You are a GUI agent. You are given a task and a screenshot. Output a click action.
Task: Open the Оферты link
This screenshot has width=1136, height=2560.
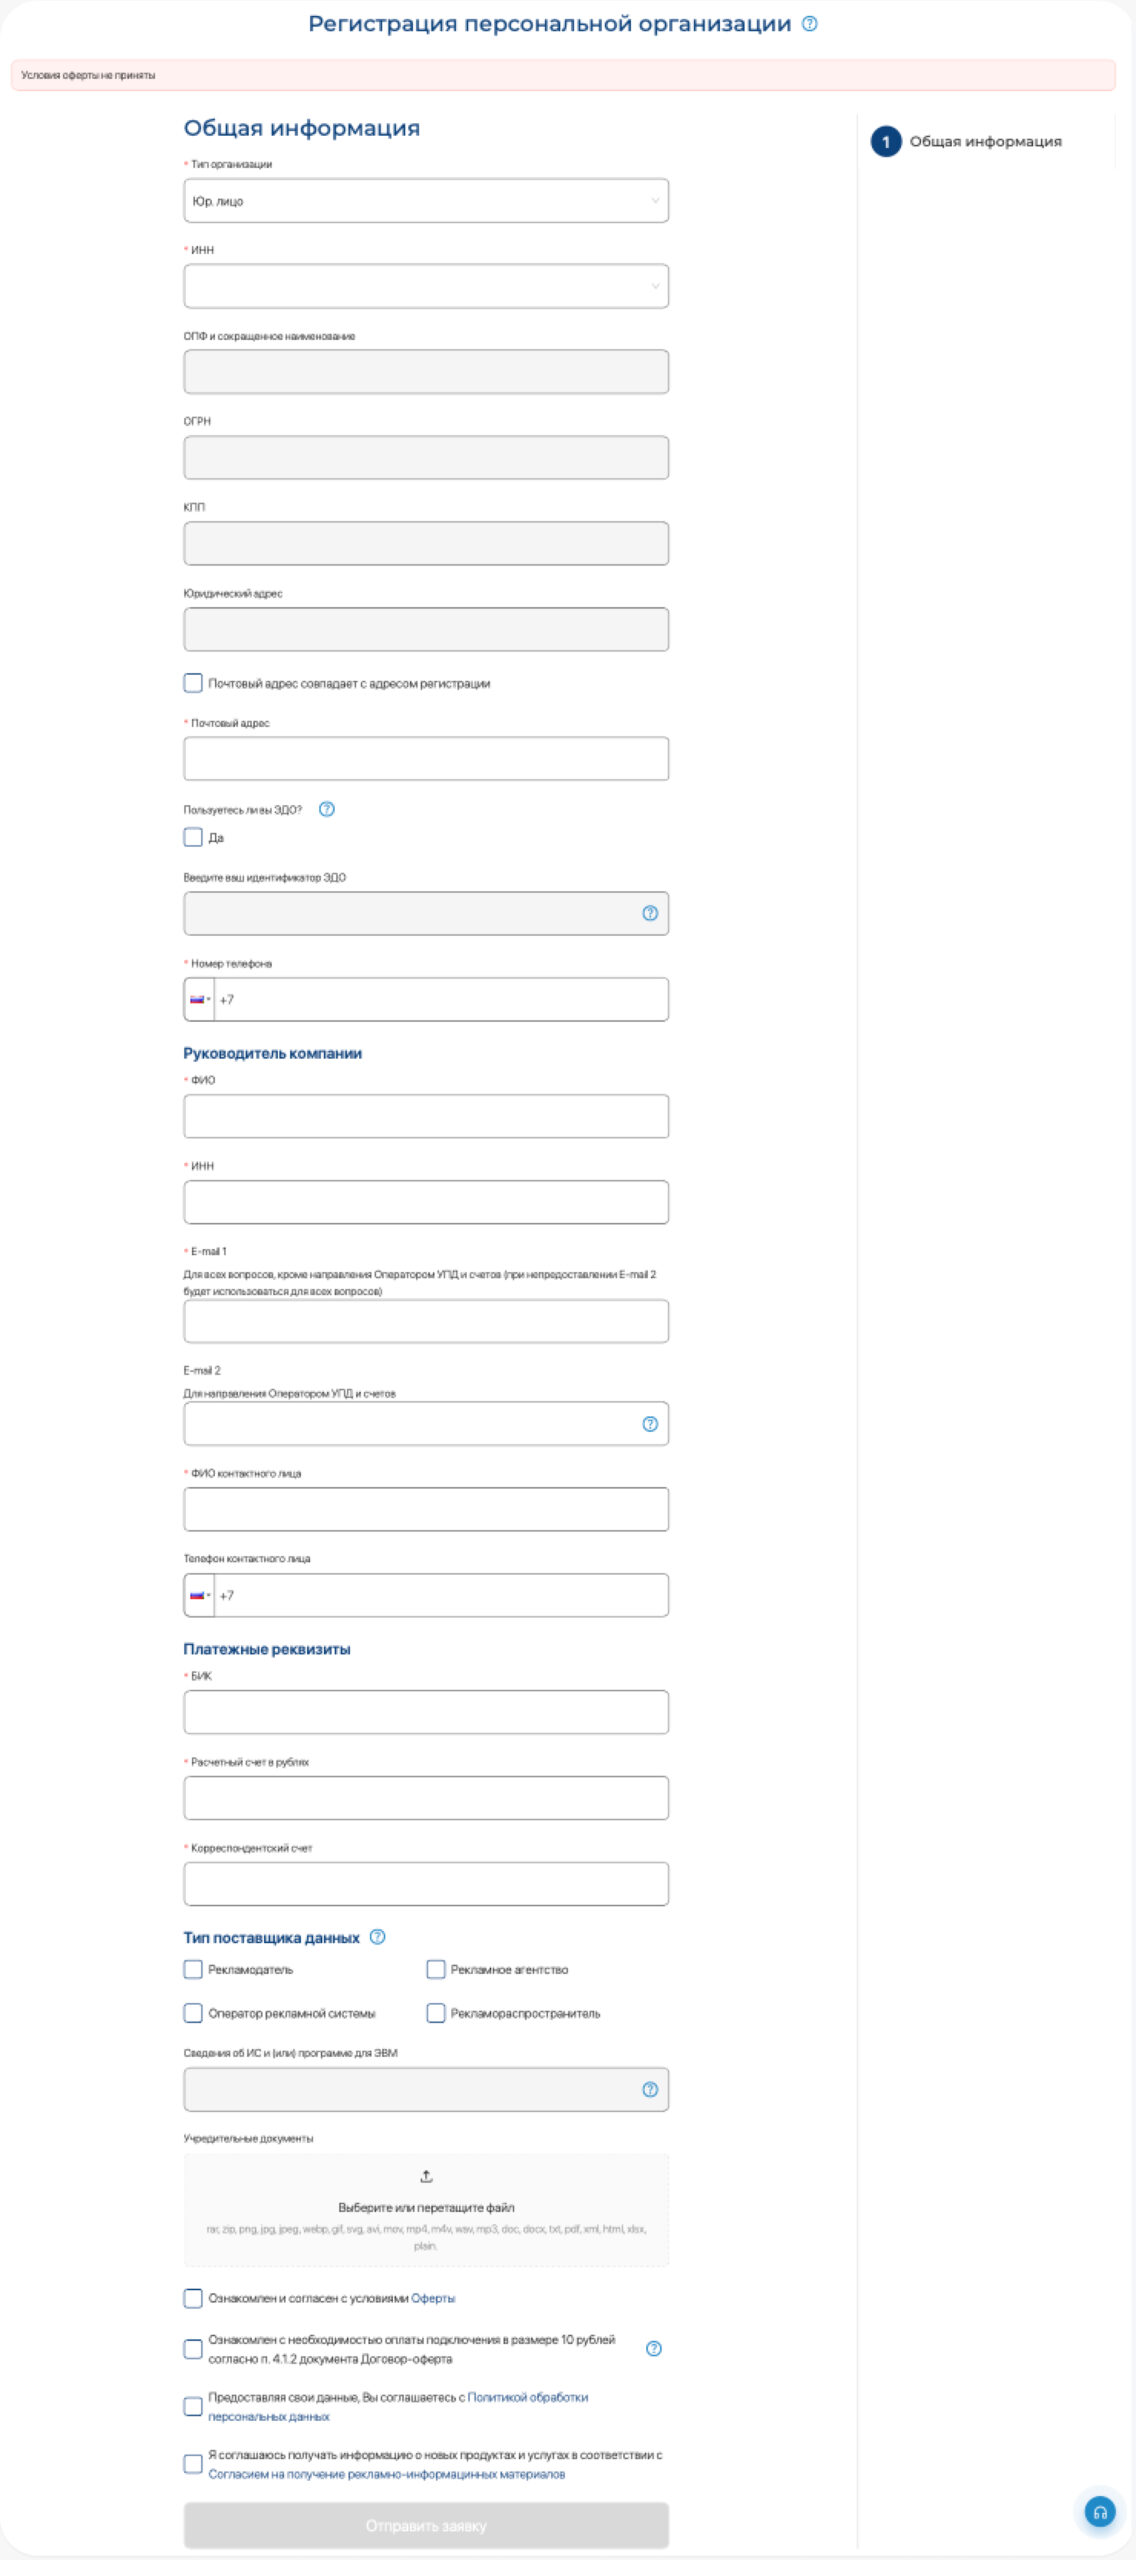433,2298
